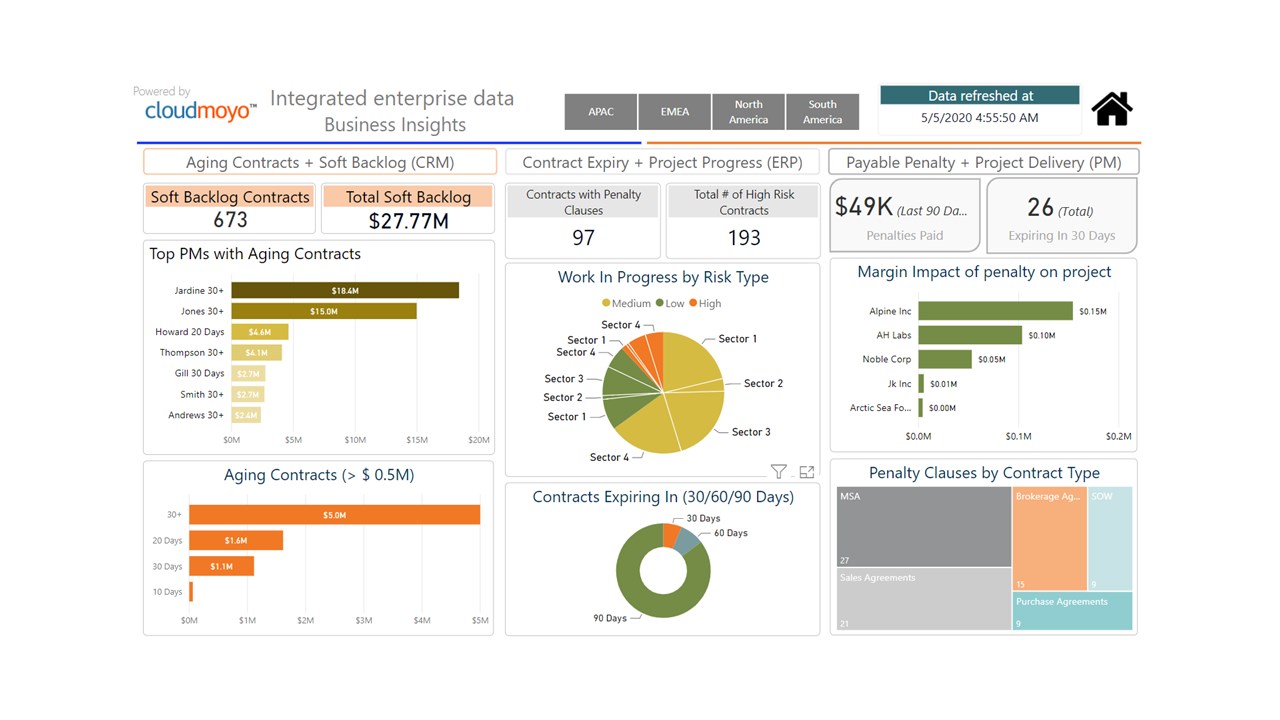Select Thompson 30+ bar $4.1M
The width and height of the screenshot is (1280, 720).
coord(257,352)
